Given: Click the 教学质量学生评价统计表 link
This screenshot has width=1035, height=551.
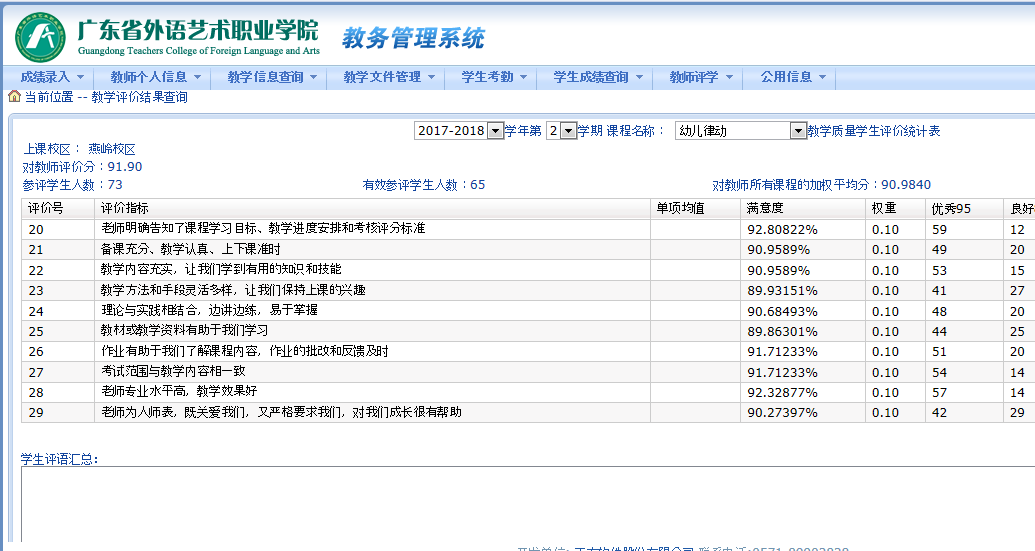Looking at the screenshot, I should (x=873, y=131).
